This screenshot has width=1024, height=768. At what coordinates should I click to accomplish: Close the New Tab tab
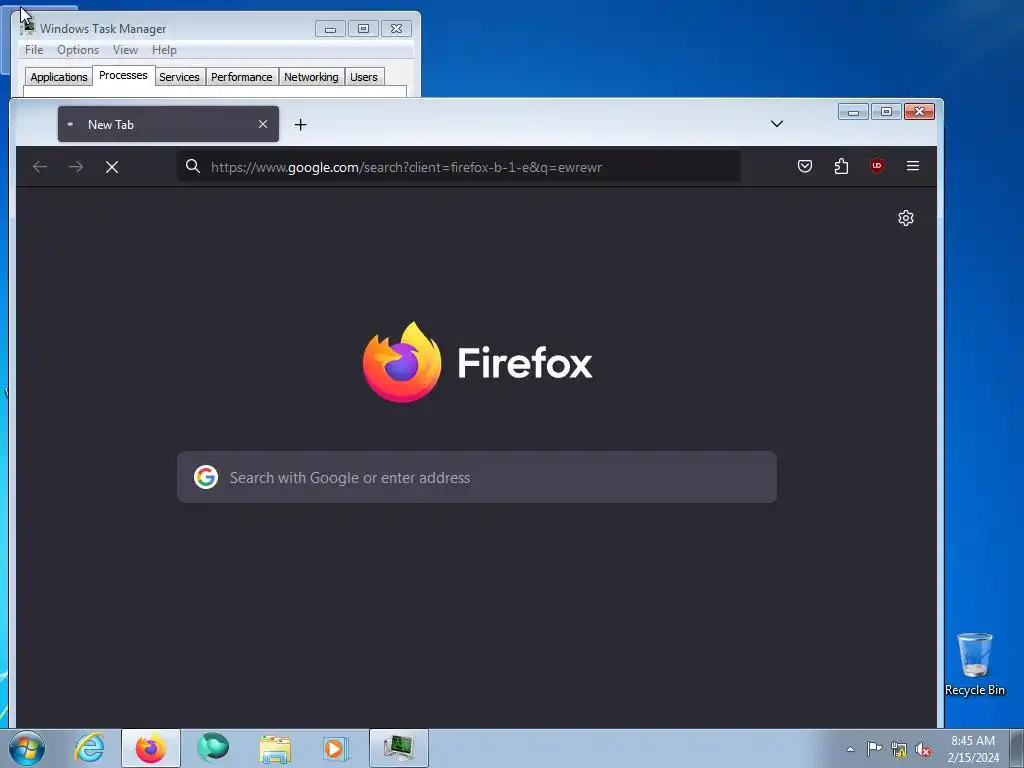point(263,124)
